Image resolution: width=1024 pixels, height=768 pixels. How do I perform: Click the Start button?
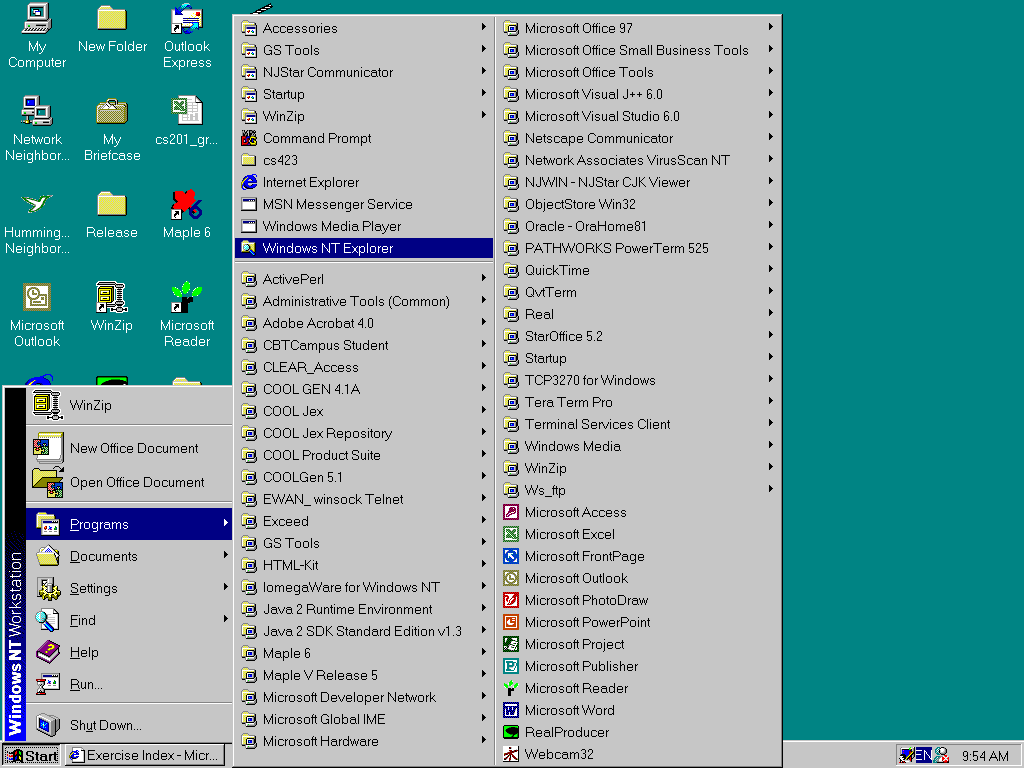pos(33,755)
